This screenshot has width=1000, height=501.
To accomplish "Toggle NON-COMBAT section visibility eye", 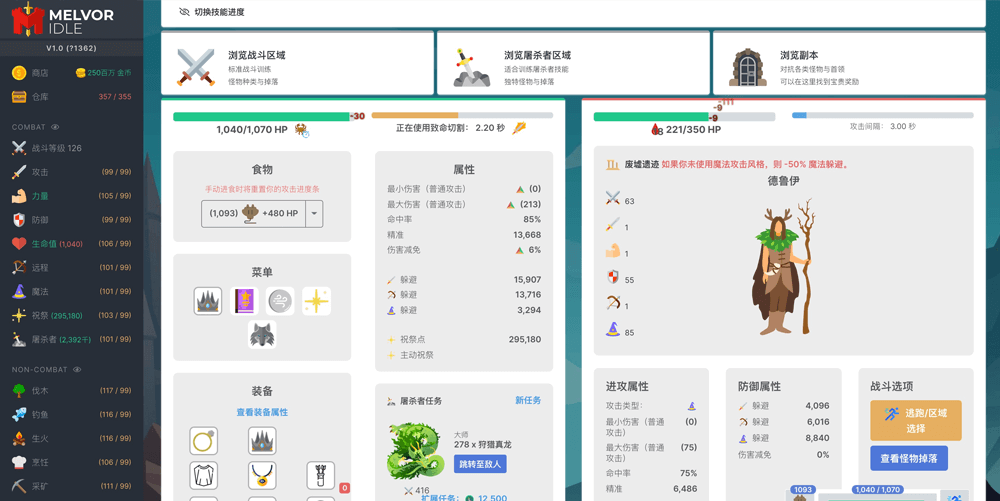I will tap(77, 369).
